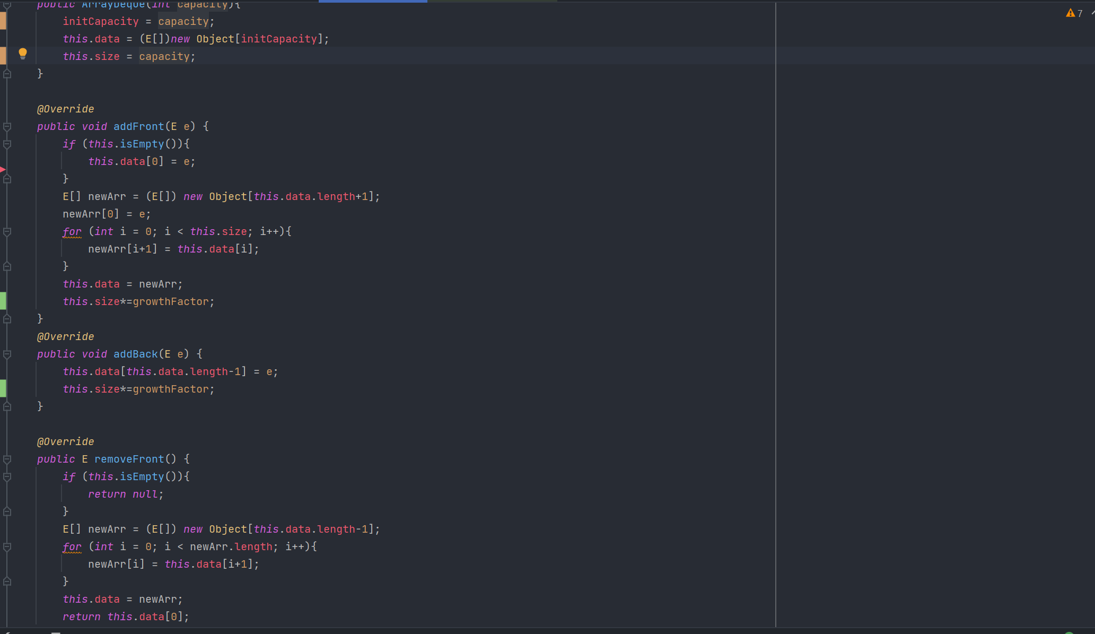Collapse the for loop inside addFront
This screenshot has height=634, width=1095.
[x=7, y=232]
